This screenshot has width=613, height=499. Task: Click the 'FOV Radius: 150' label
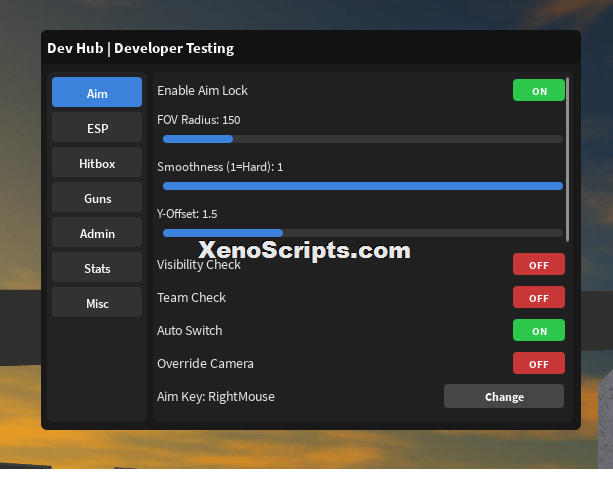coord(199,120)
